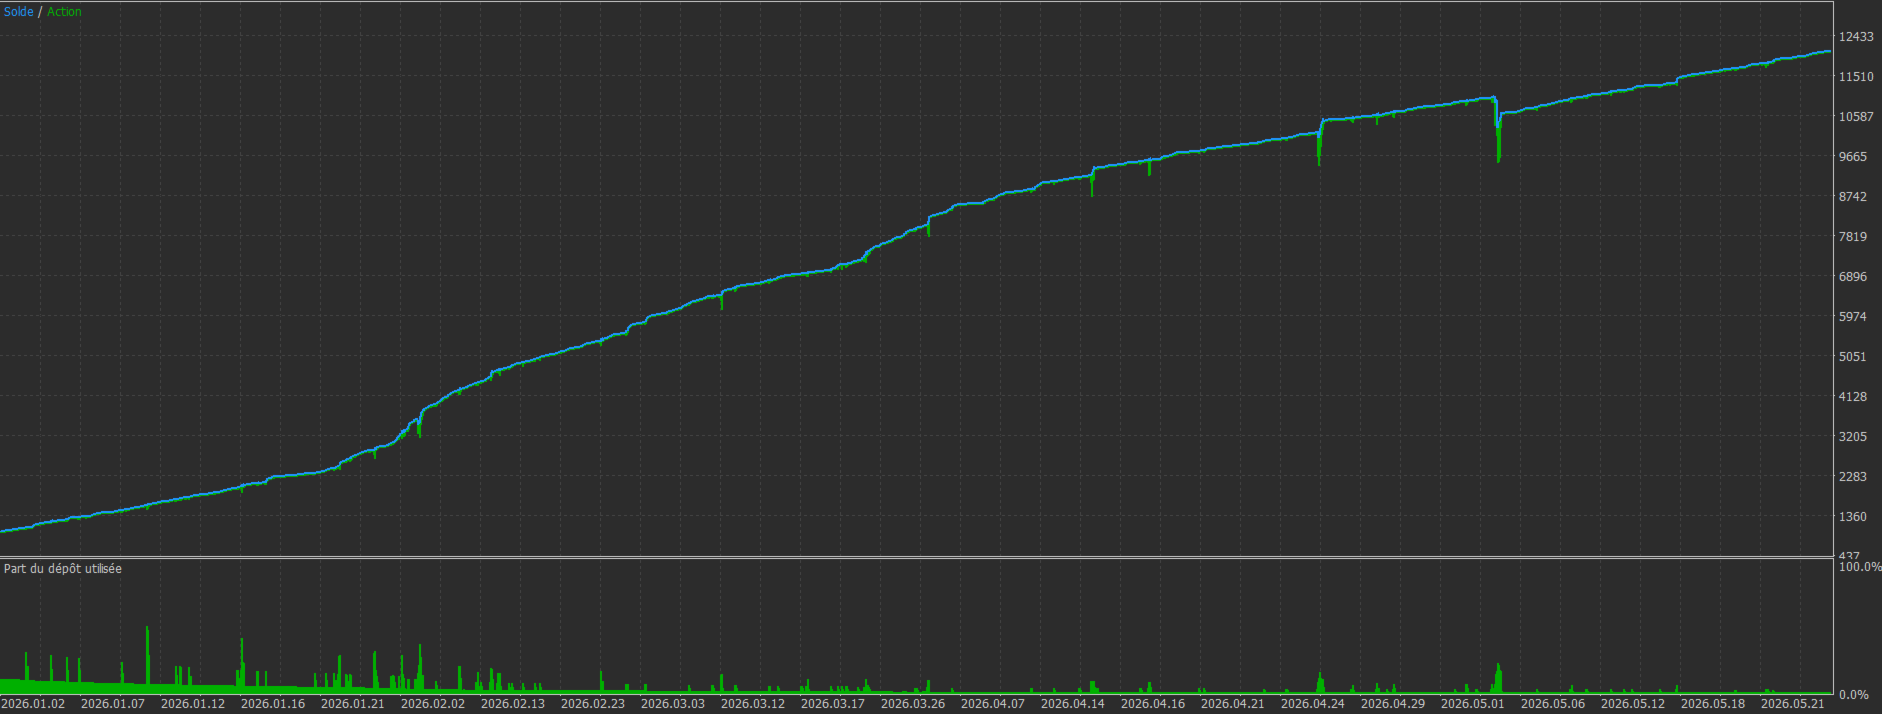
Task: Click the 2026.05.21 date label
Action: pos(1793,704)
